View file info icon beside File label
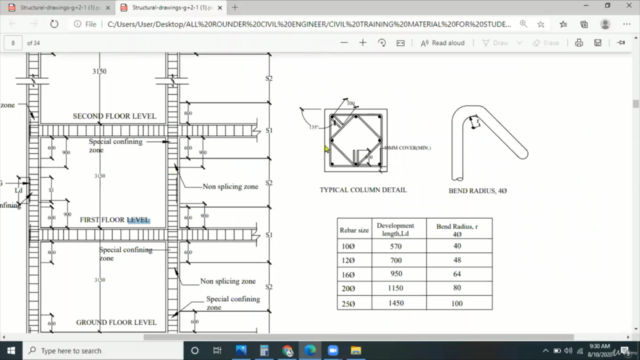The height and width of the screenshot is (360, 640). 77,24
